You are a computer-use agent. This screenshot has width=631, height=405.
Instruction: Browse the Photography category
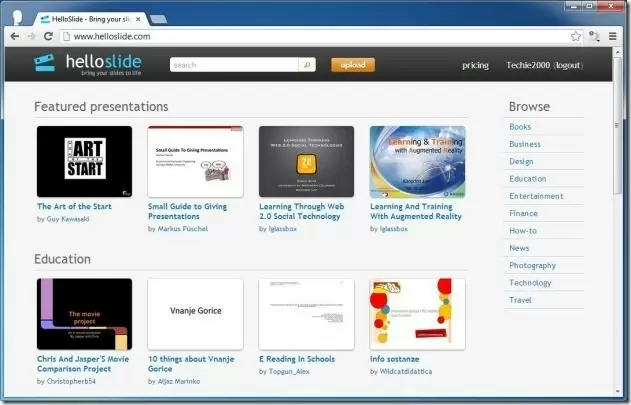point(532,265)
